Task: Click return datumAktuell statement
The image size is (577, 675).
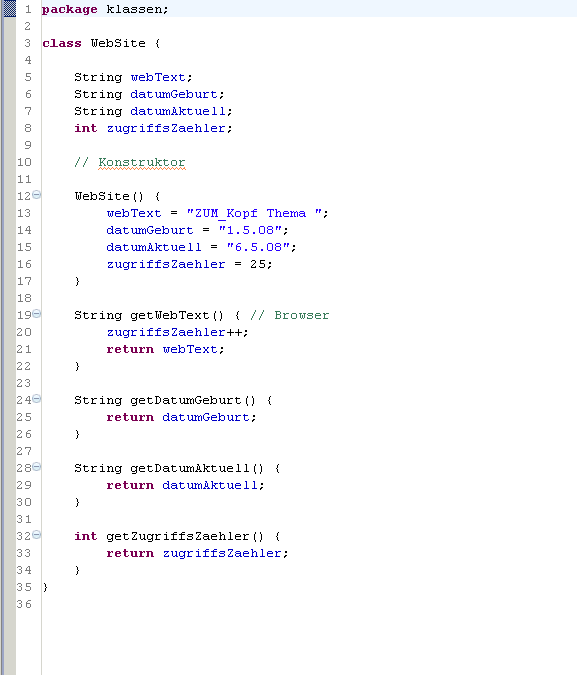Action: pyautogui.click(x=185, y=485)
